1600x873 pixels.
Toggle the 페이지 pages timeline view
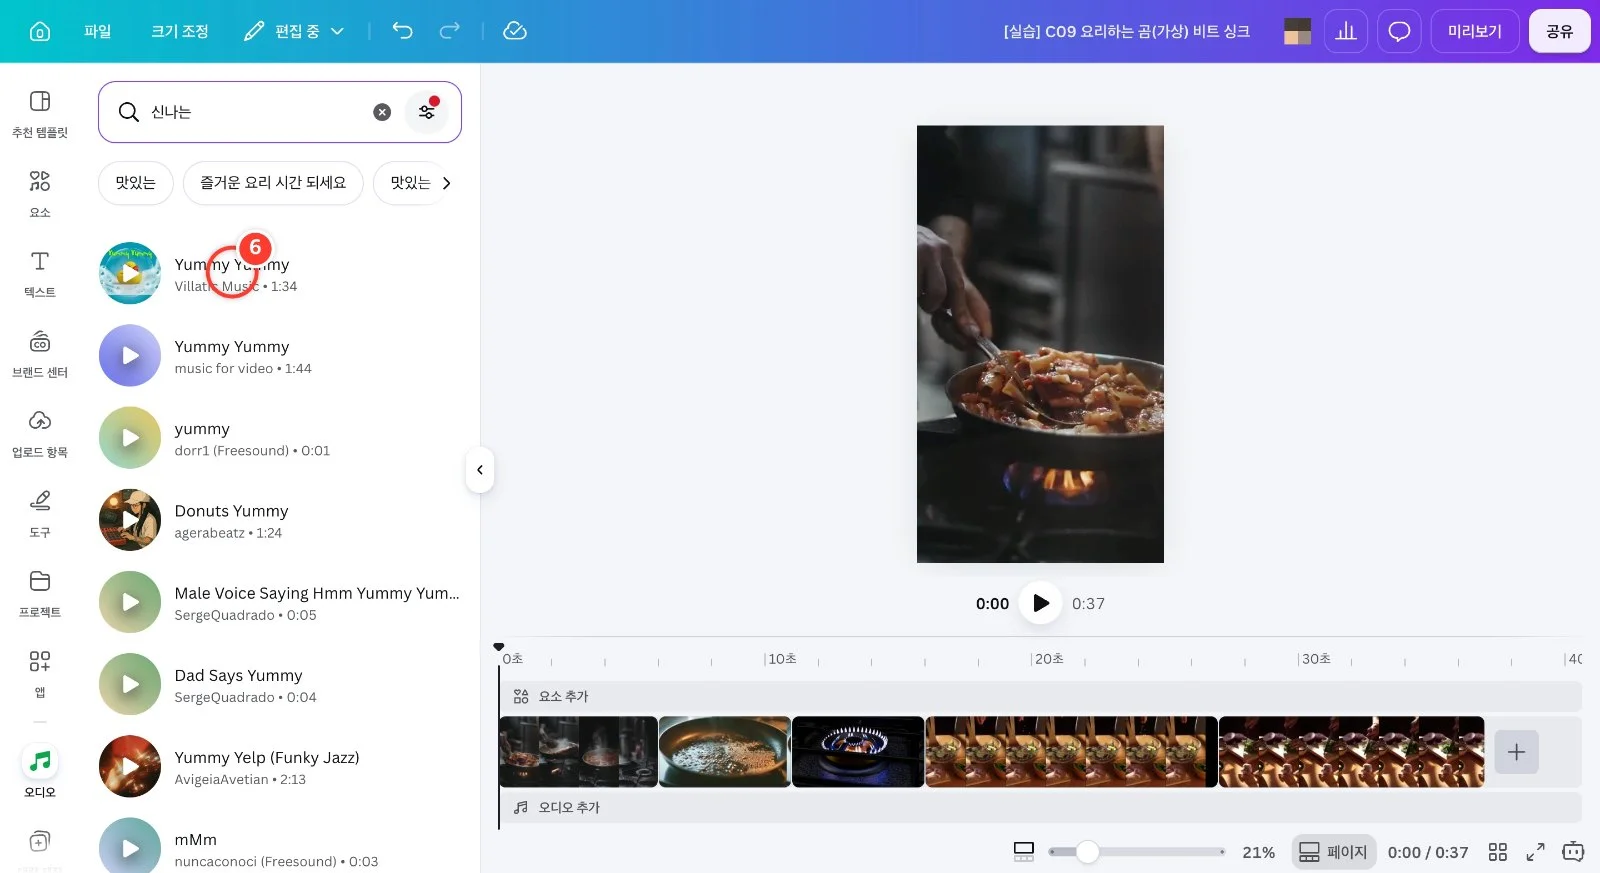pyautogui.click(x=1334, y=852)
